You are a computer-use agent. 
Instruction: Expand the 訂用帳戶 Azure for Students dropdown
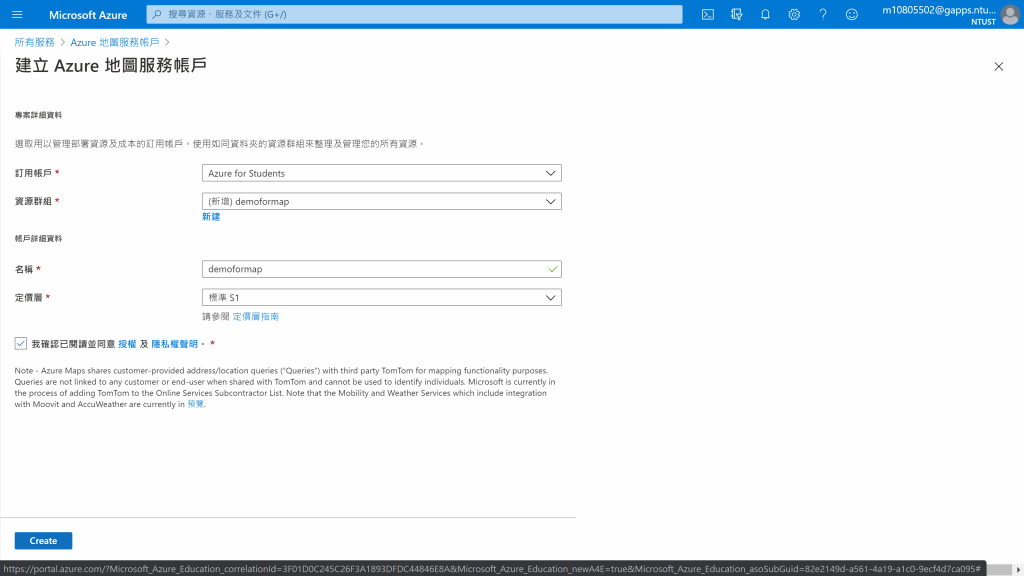(381, 173)
